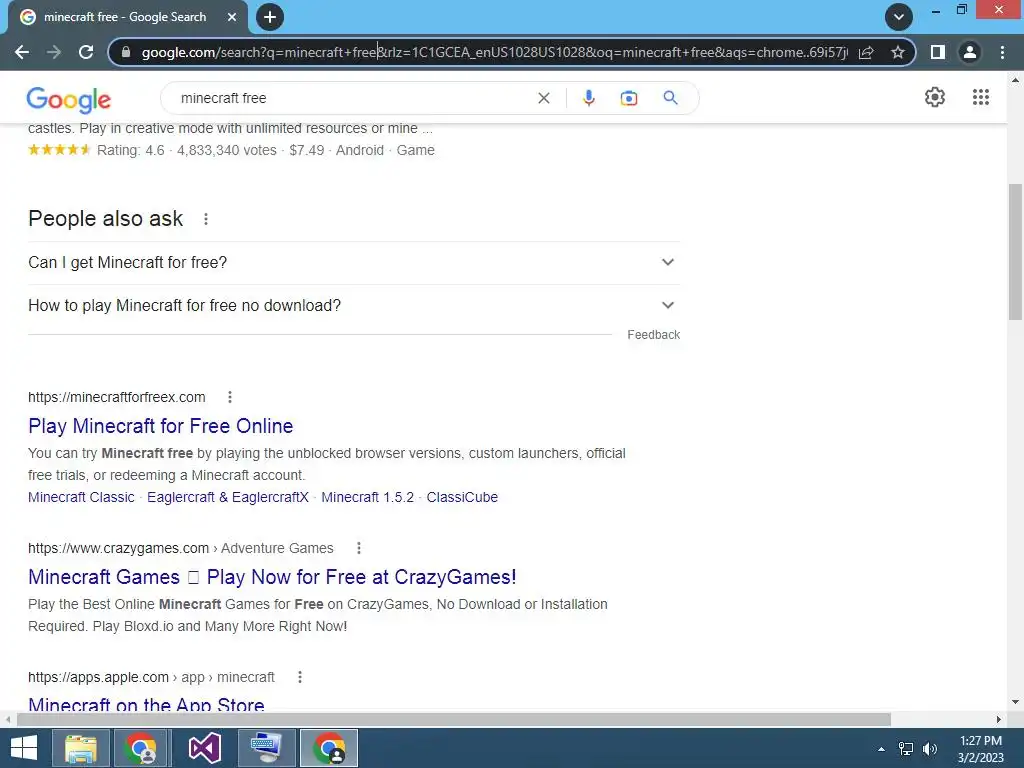Open the People also ask options menu
This screenshot has width=1024, height=768.
[206, 219]
